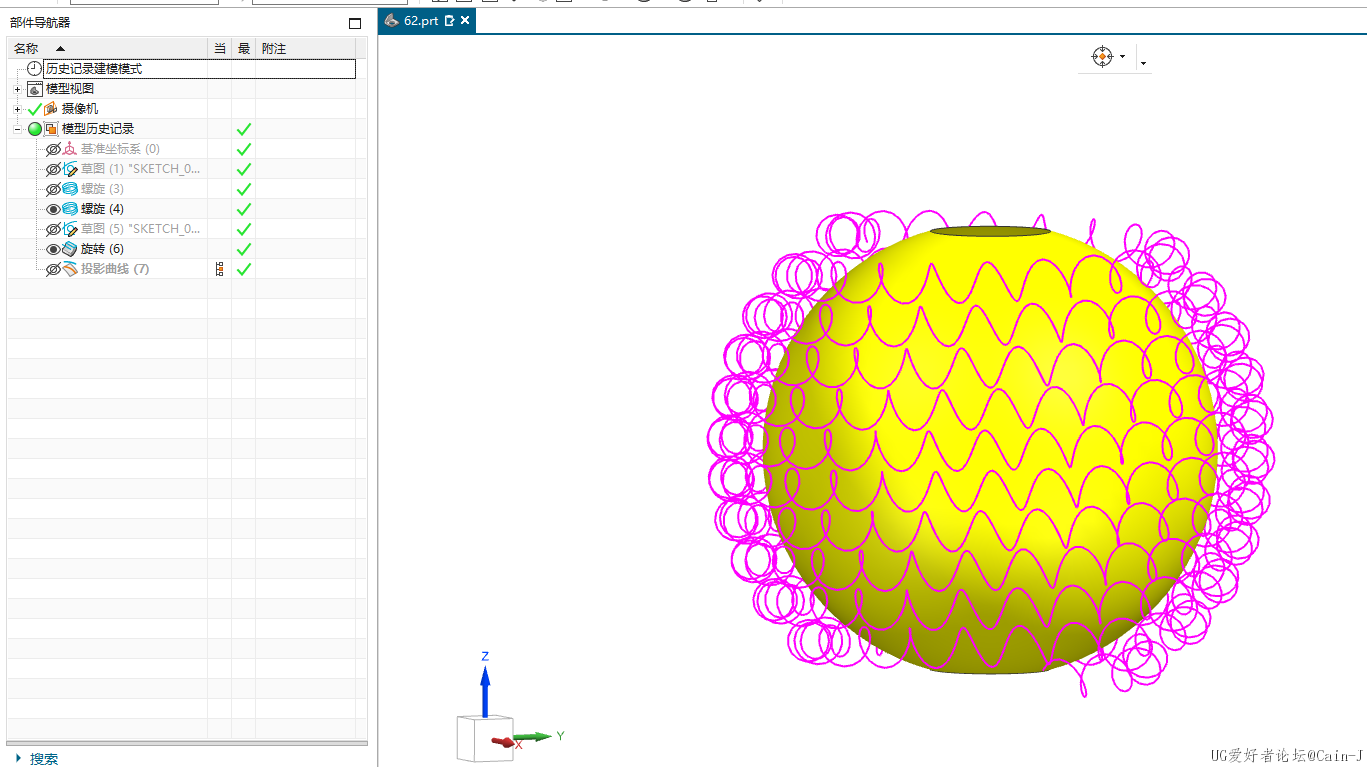Click the projected curve icon of 投影曲线 (7)
This screenshot has height=767, width=1367.
pyautogui.click(x=70, y=269)
